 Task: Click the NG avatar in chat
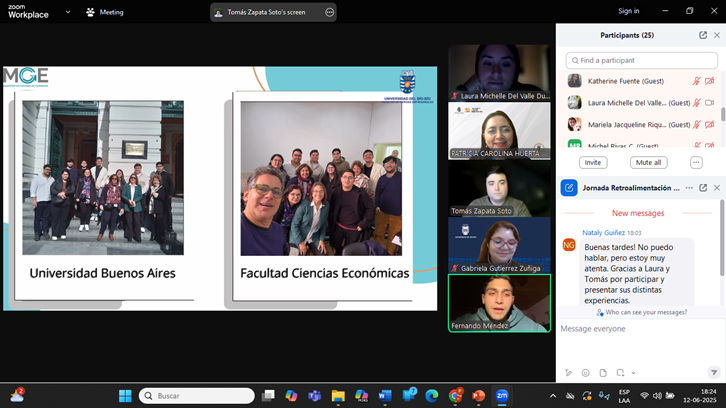[x=569, y=245]
